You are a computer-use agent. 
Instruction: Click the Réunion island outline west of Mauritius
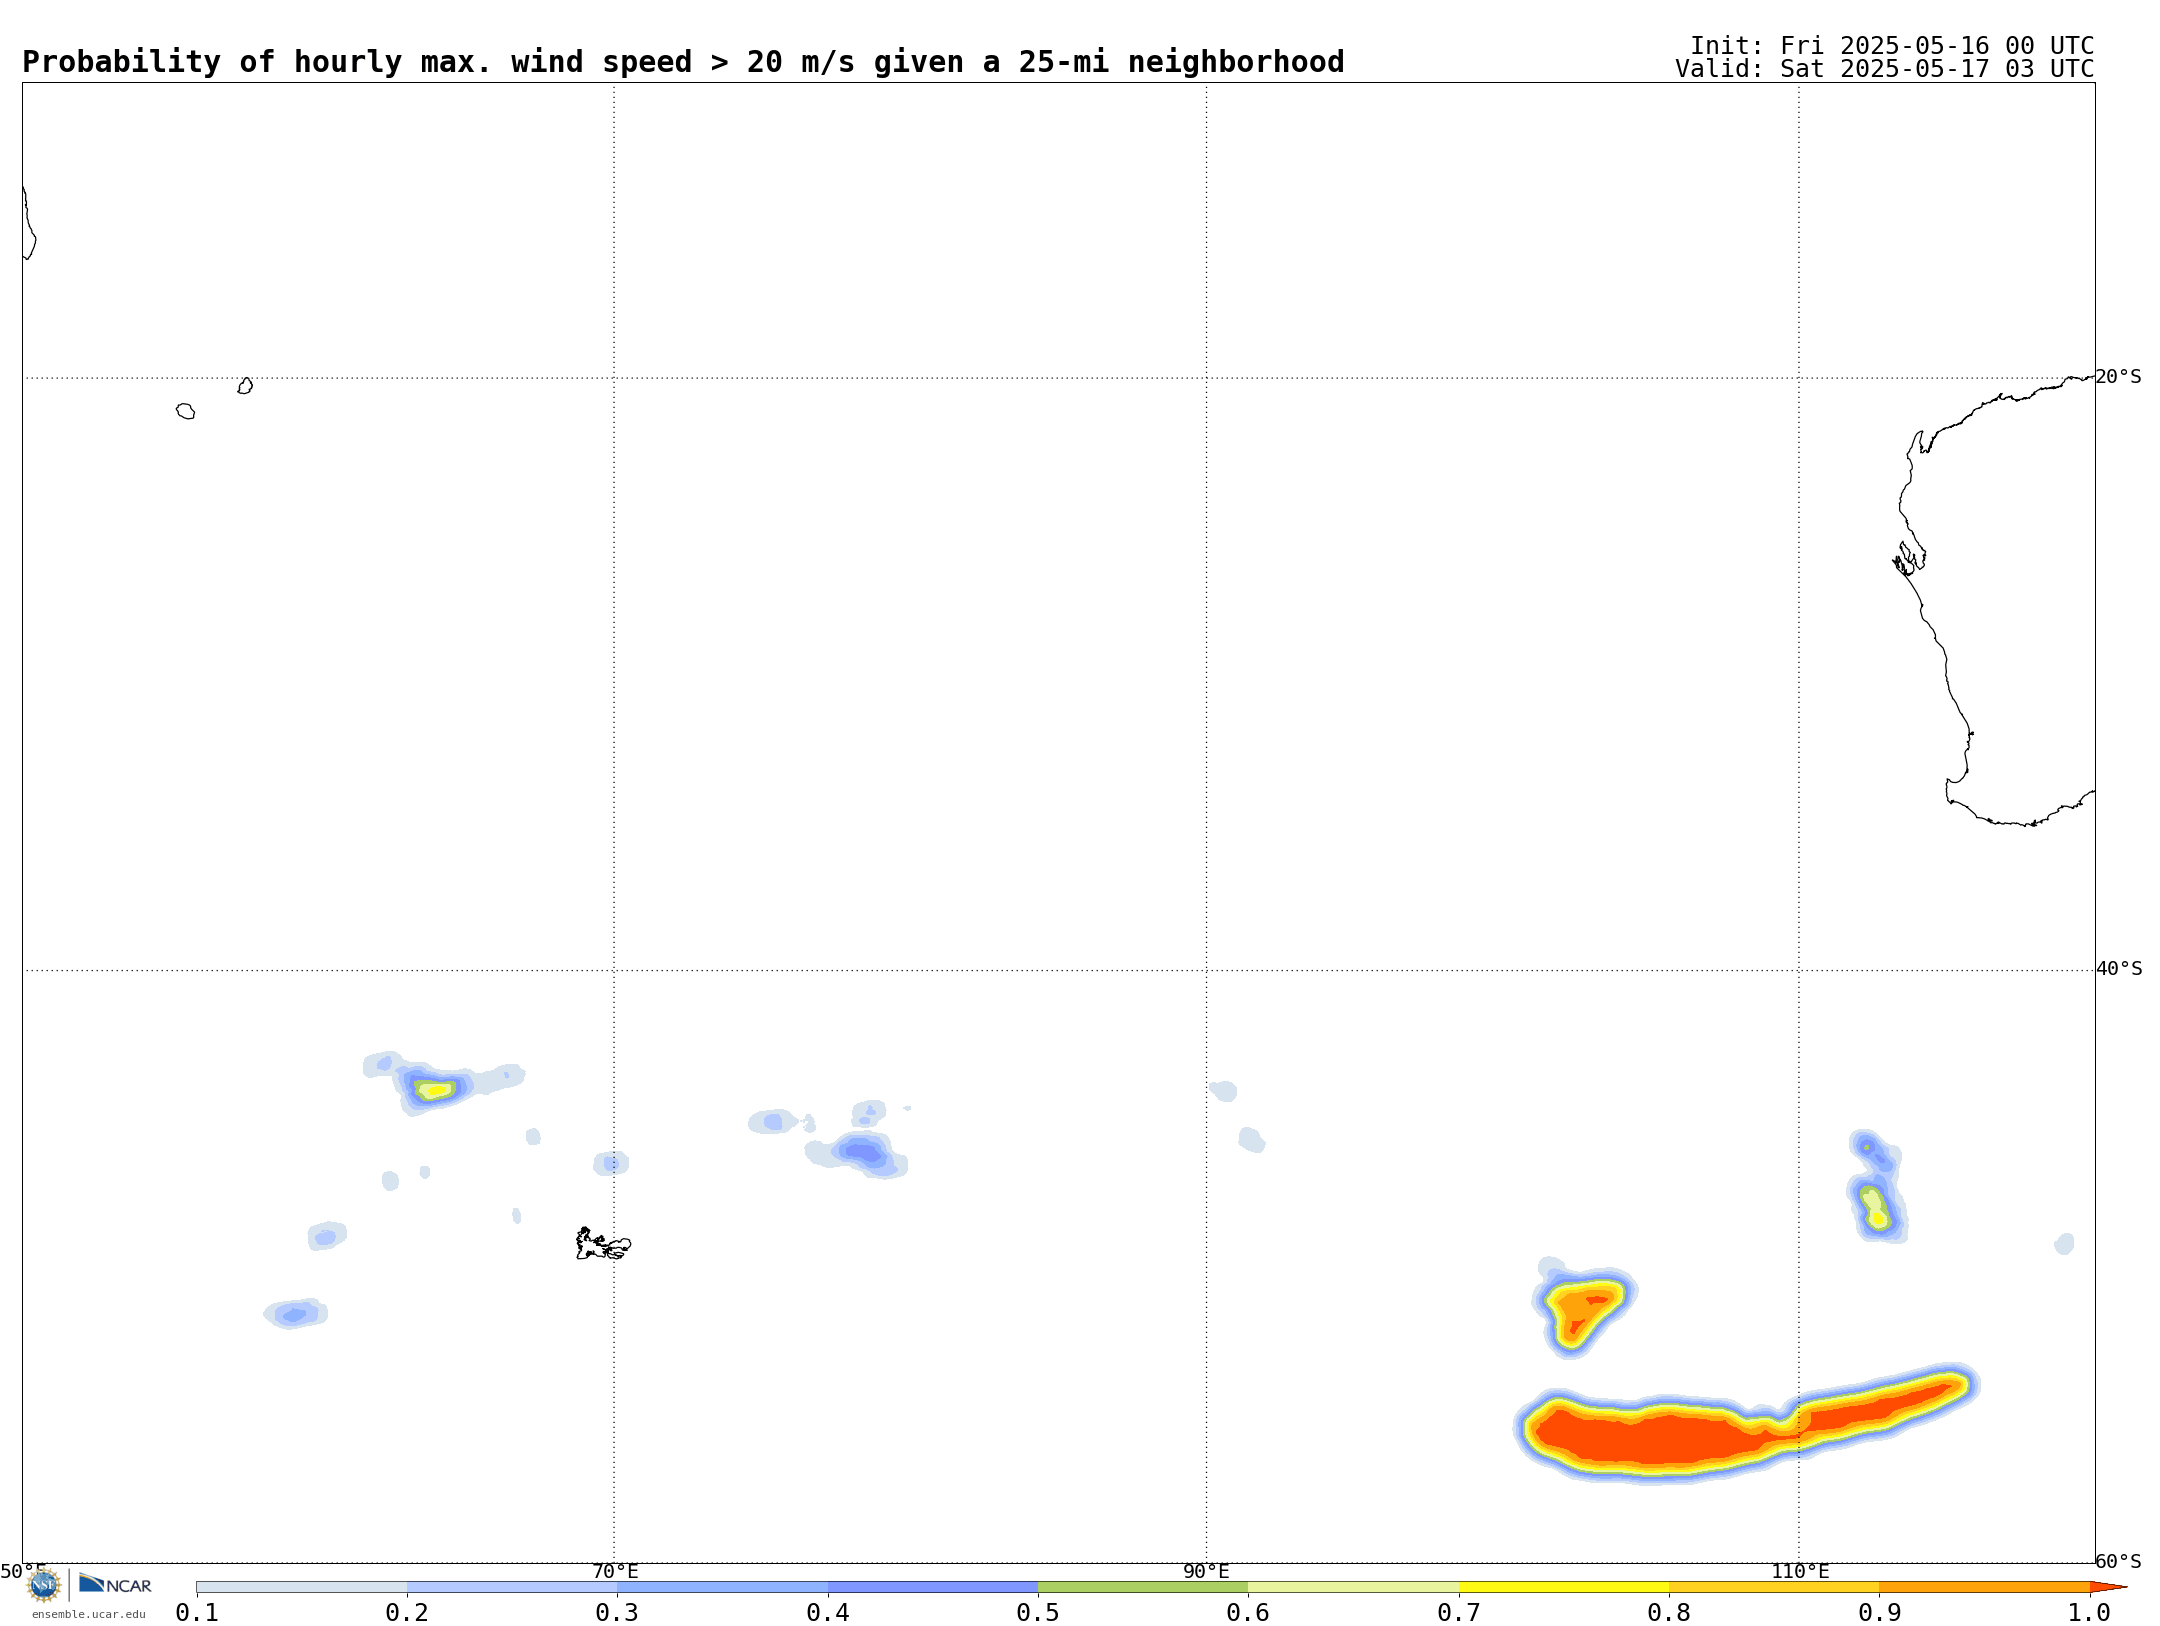click(x=186, y=411)
